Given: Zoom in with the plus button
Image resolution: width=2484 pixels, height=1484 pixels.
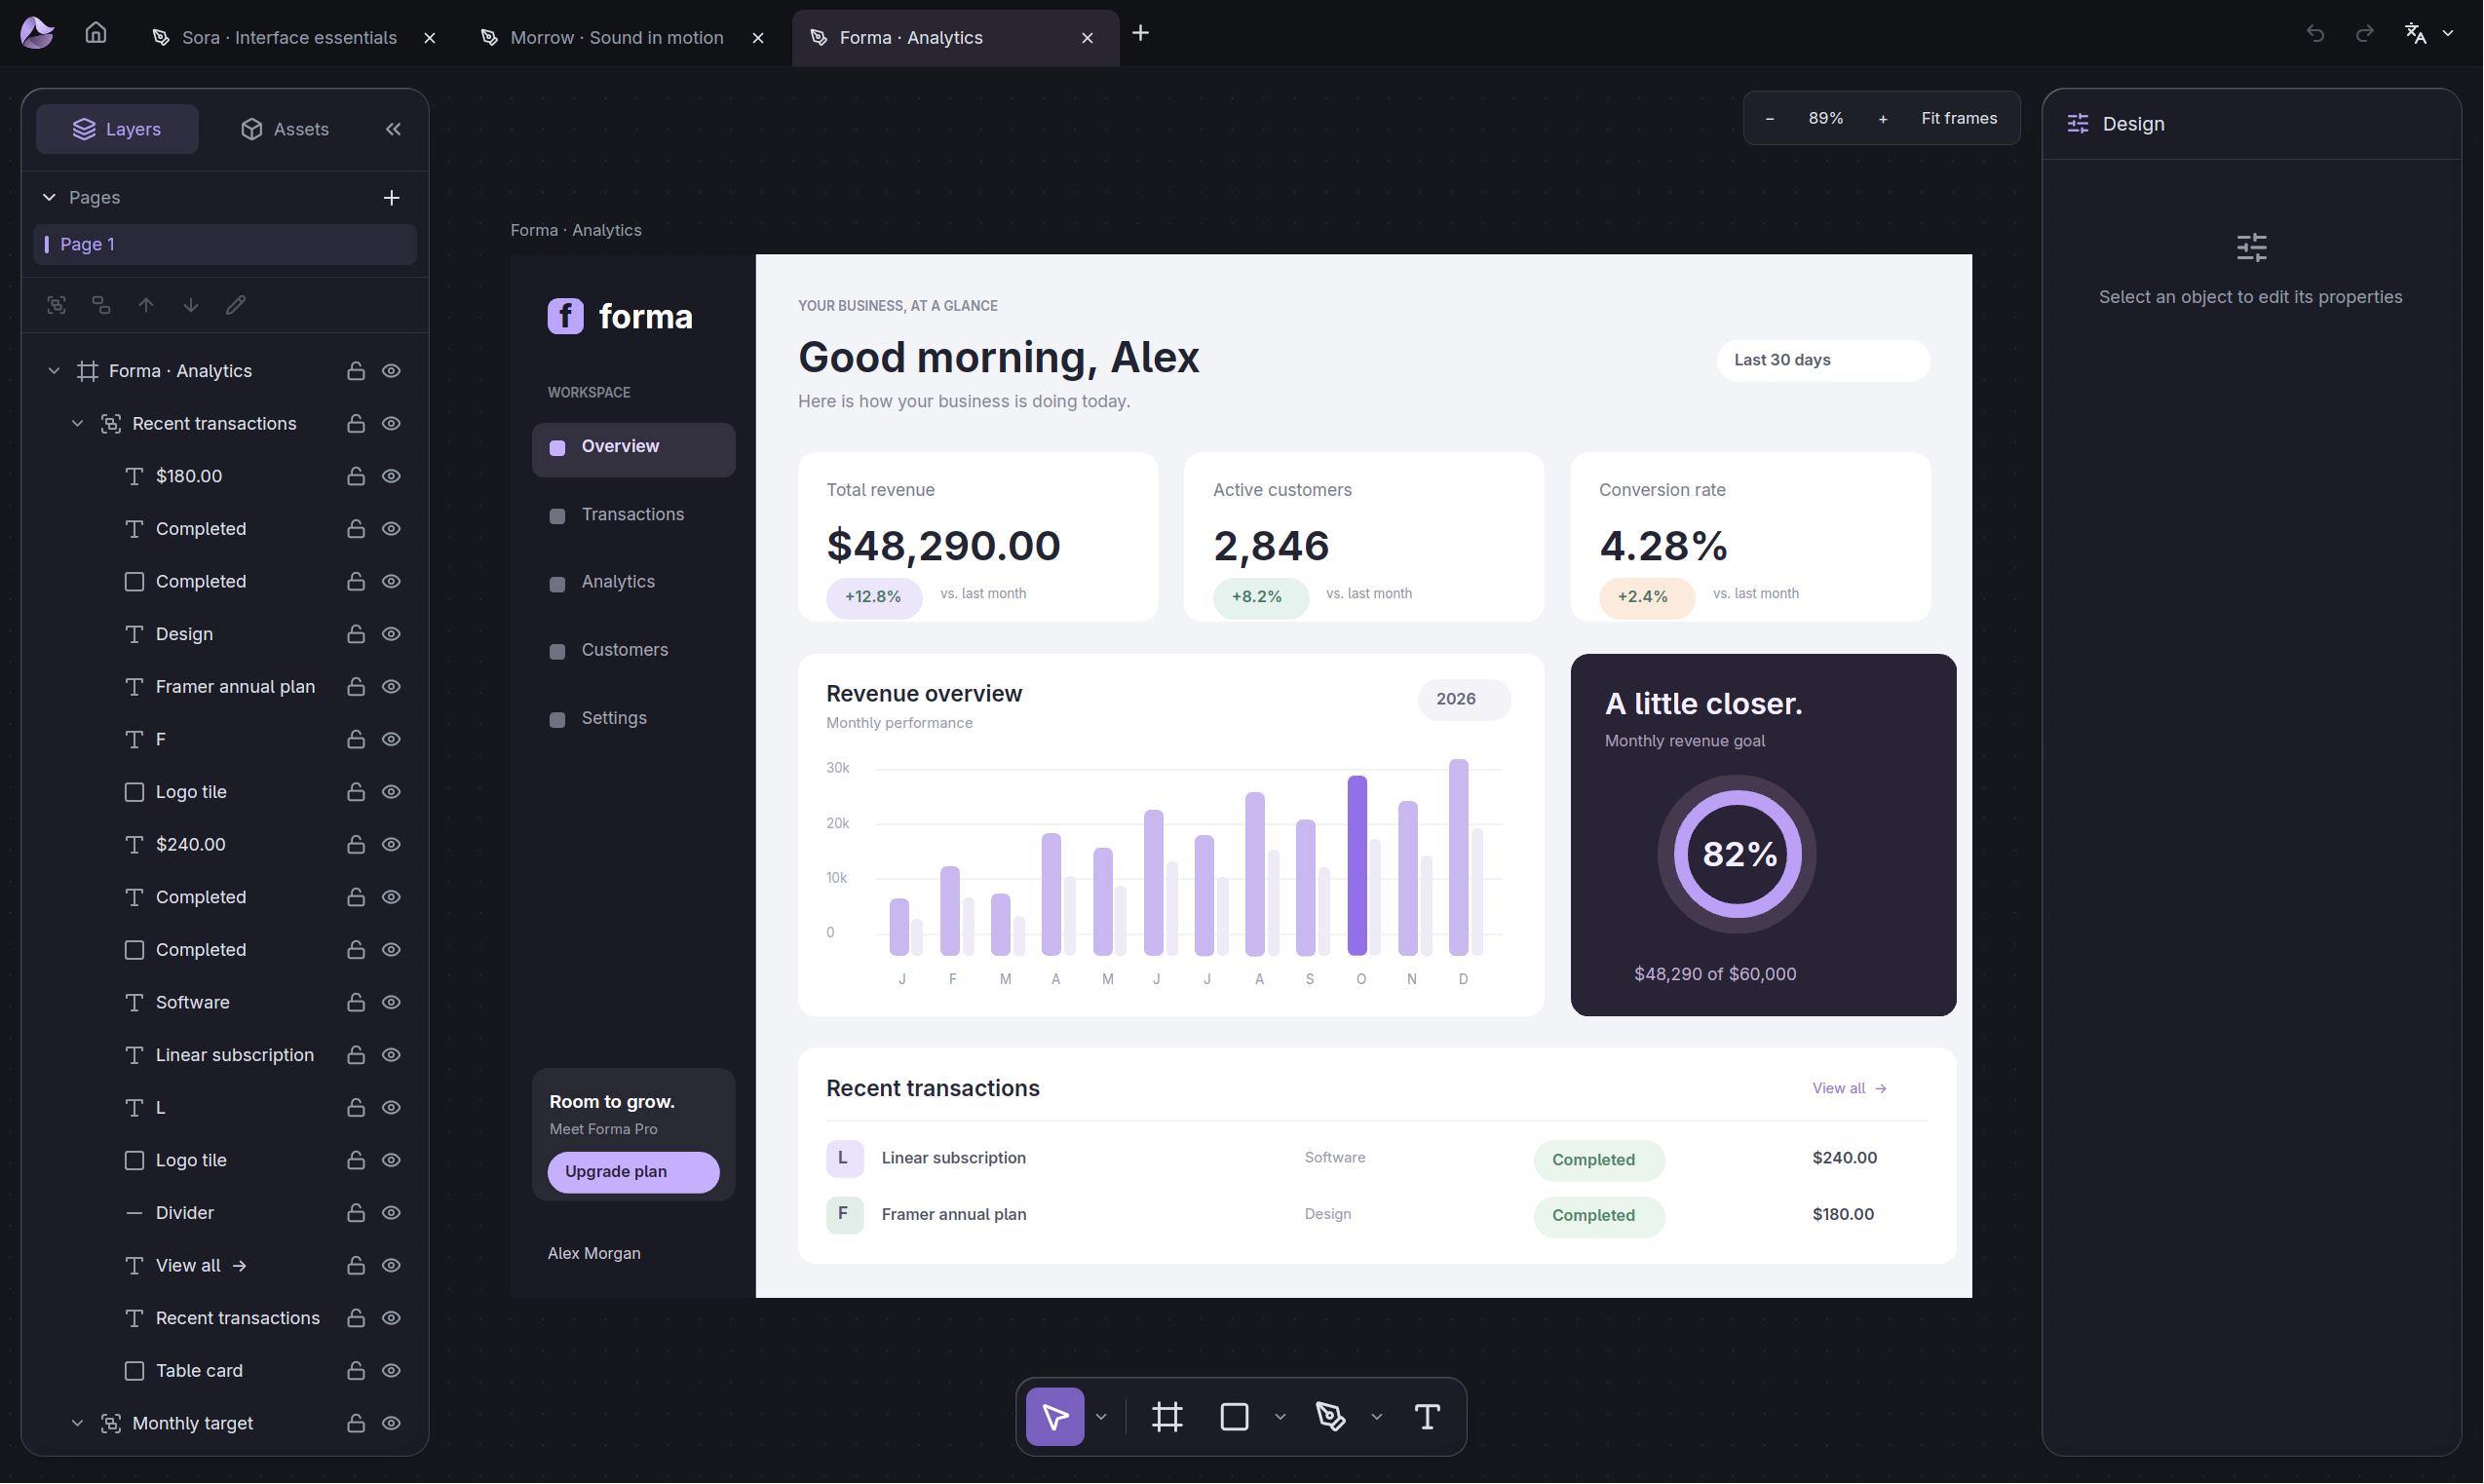Looking at the screenshot, I should [1882, 118].
